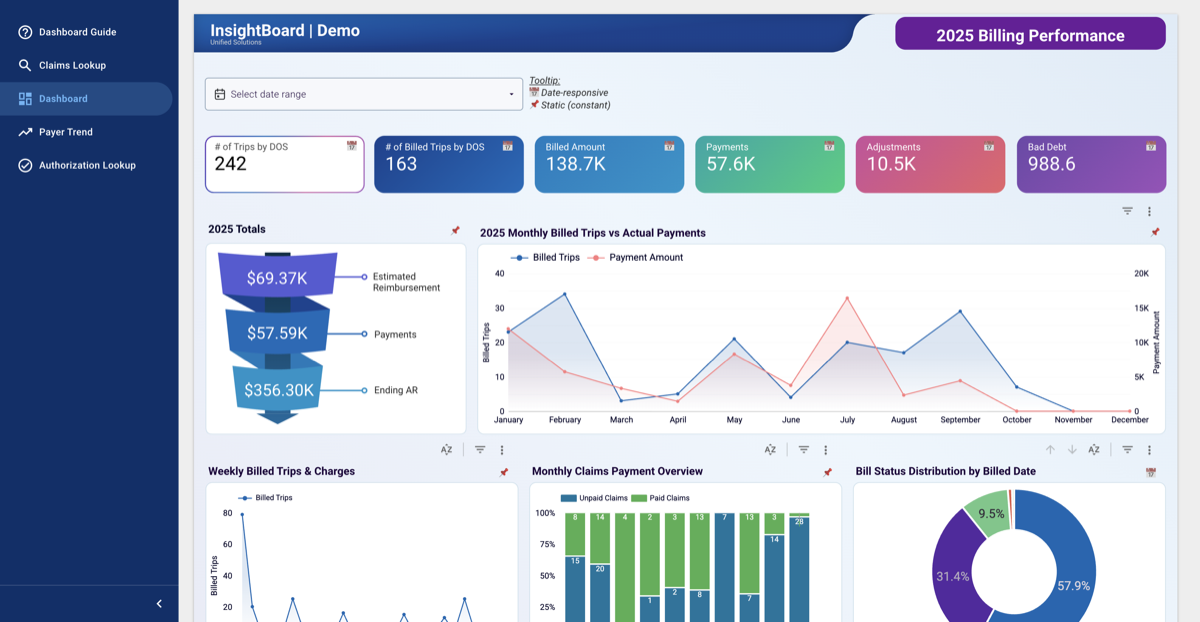Toggle Paid Claims legend item
This screenshot has width=1200, height=622.
click(x=661, y=497)
